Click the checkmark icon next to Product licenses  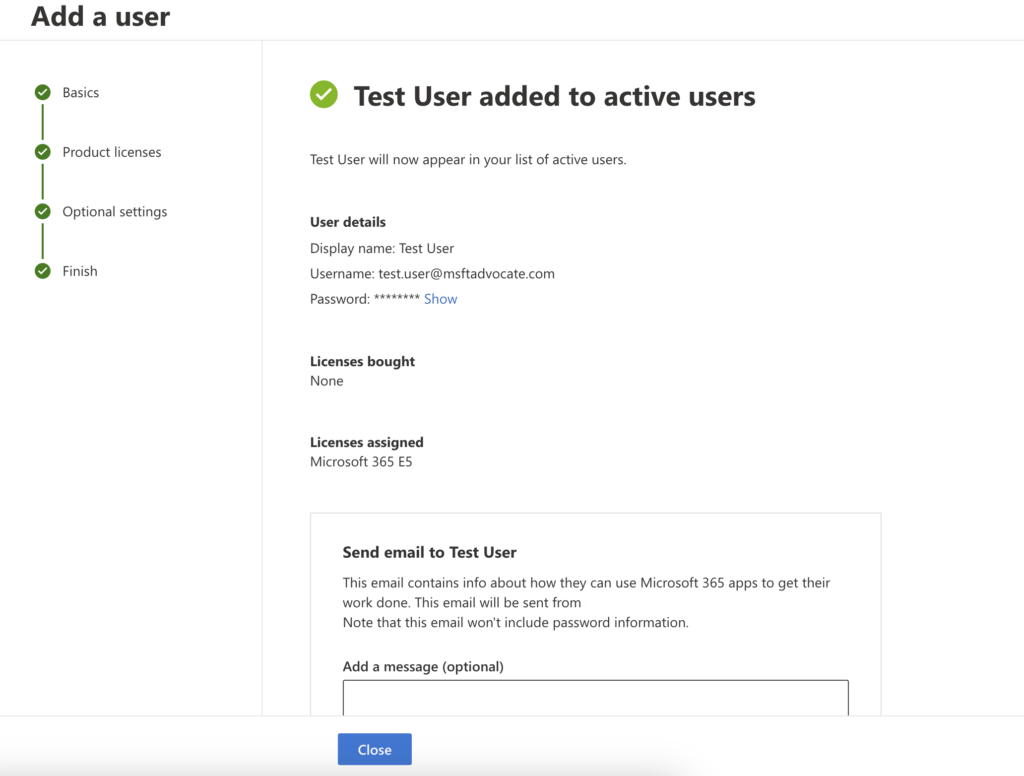42,152
